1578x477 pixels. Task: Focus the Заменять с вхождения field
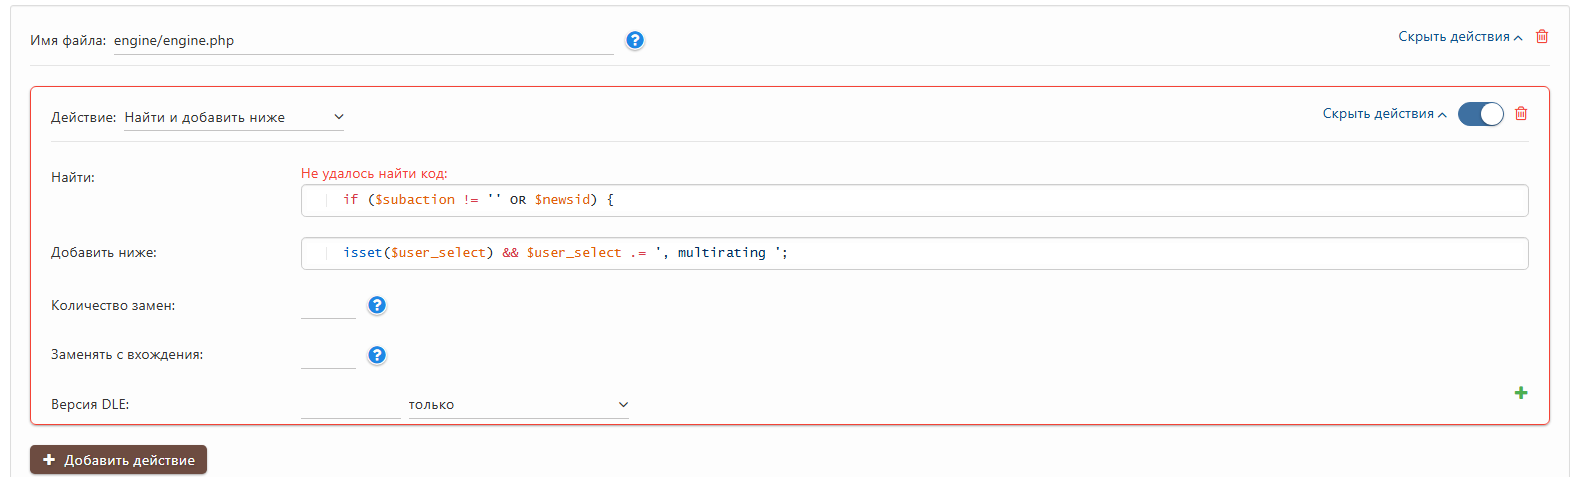(x=328, y=356)
